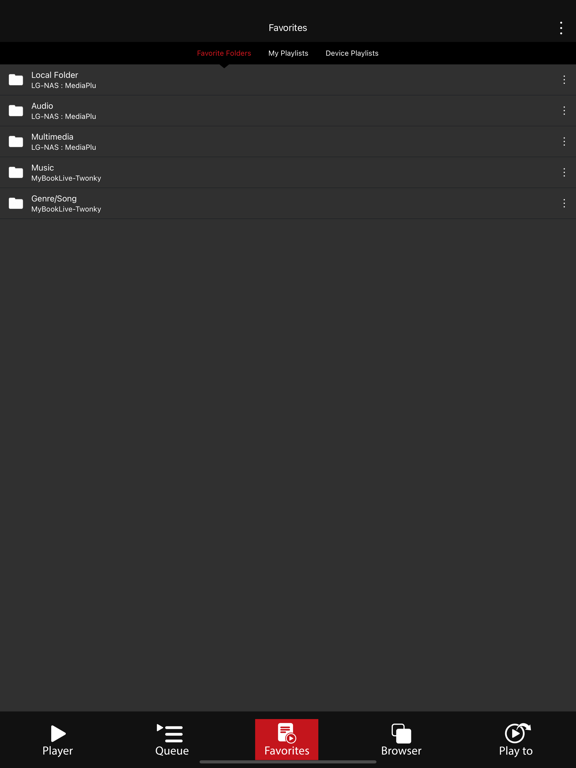Expand options menu for Audio folder
576x768 pixels.
tap(564, 111)
